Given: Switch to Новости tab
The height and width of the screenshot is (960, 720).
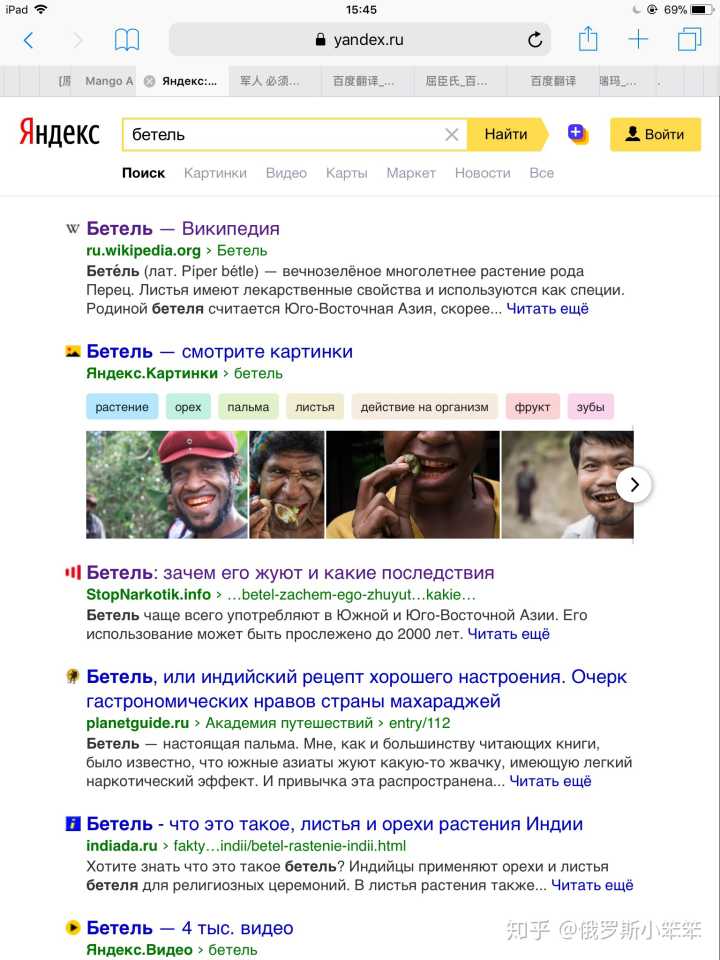Looking at the screenshot, I should coord(482,173).
